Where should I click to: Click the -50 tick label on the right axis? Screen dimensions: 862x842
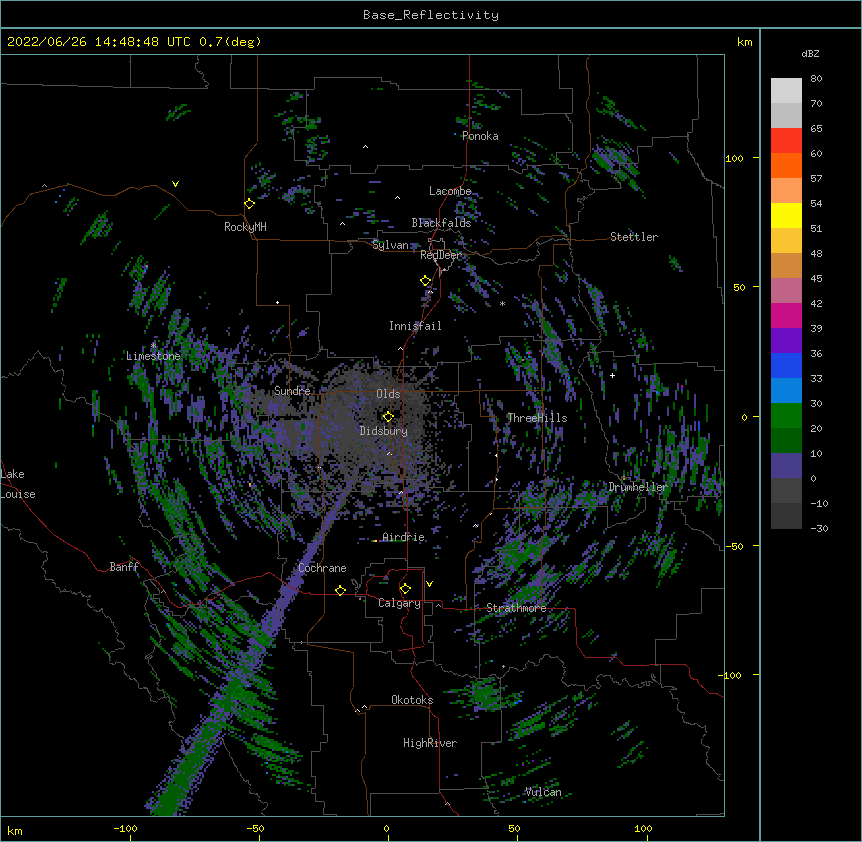[x=734, y=546]
